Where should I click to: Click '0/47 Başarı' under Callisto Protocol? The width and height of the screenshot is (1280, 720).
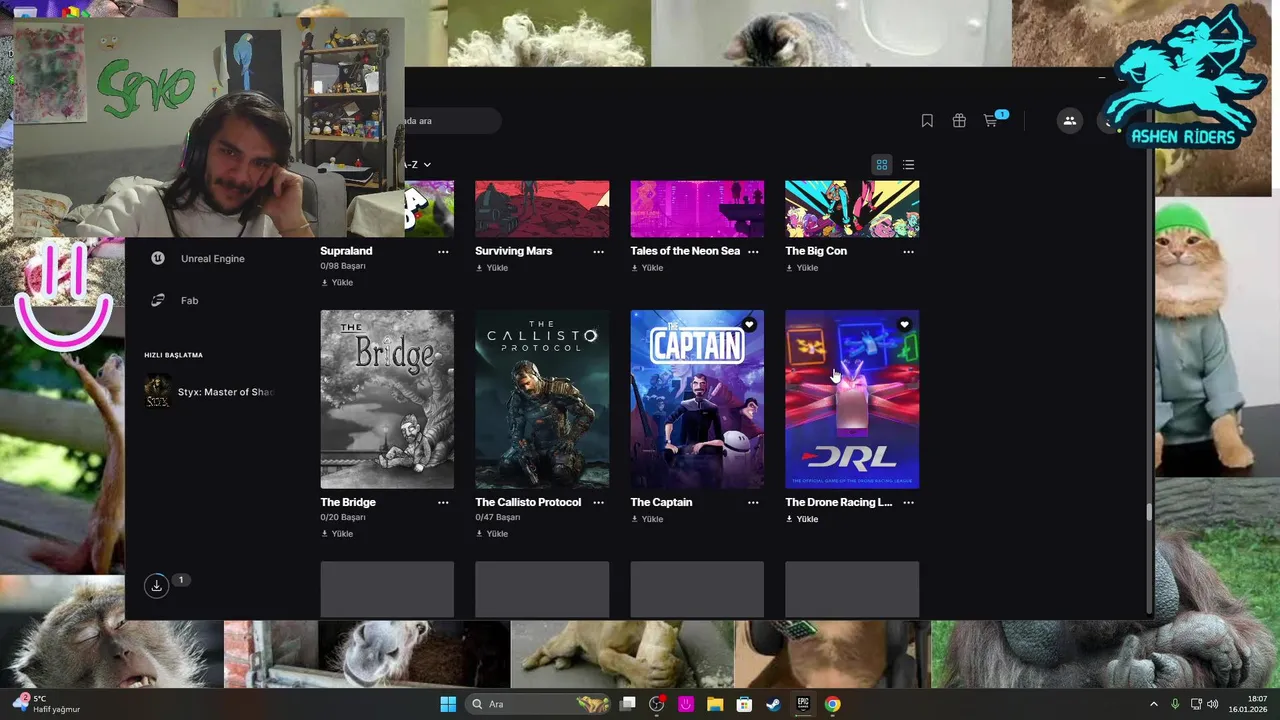(498, 517)
